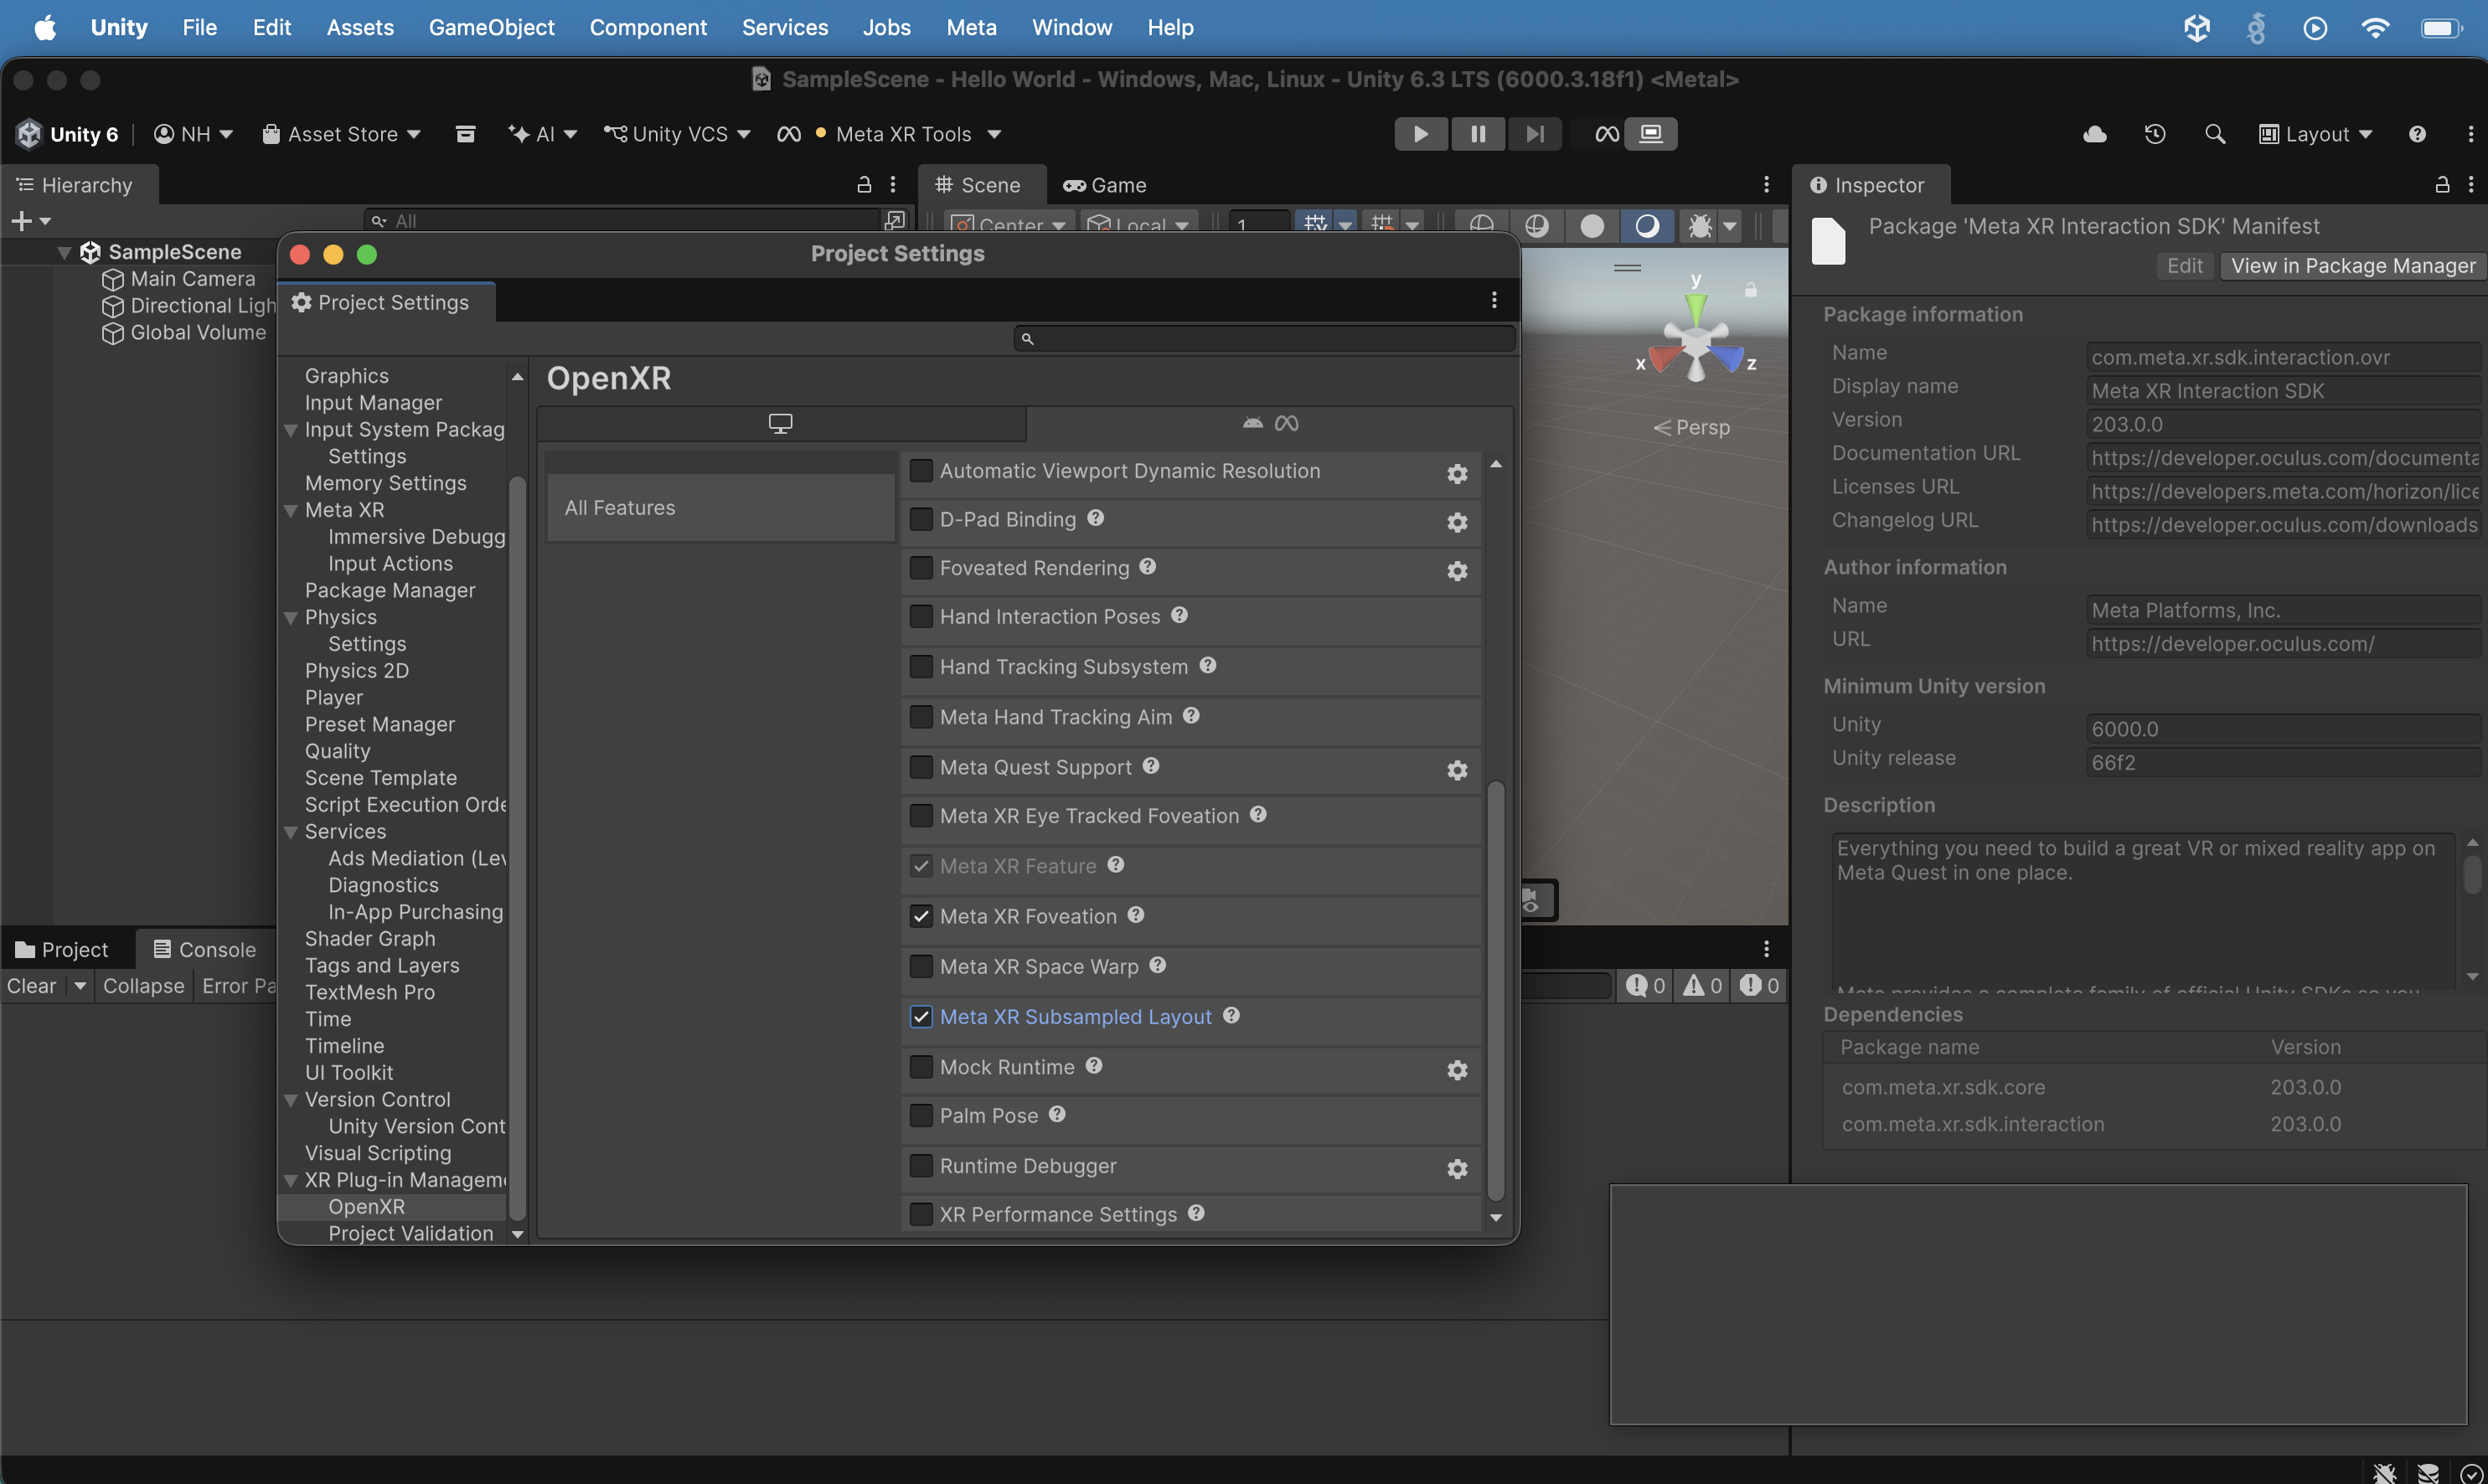This screenshot has width=2488, height=1484.
Task: Collapse SampleScene in Hierarchy
Action: coord(64,253)
